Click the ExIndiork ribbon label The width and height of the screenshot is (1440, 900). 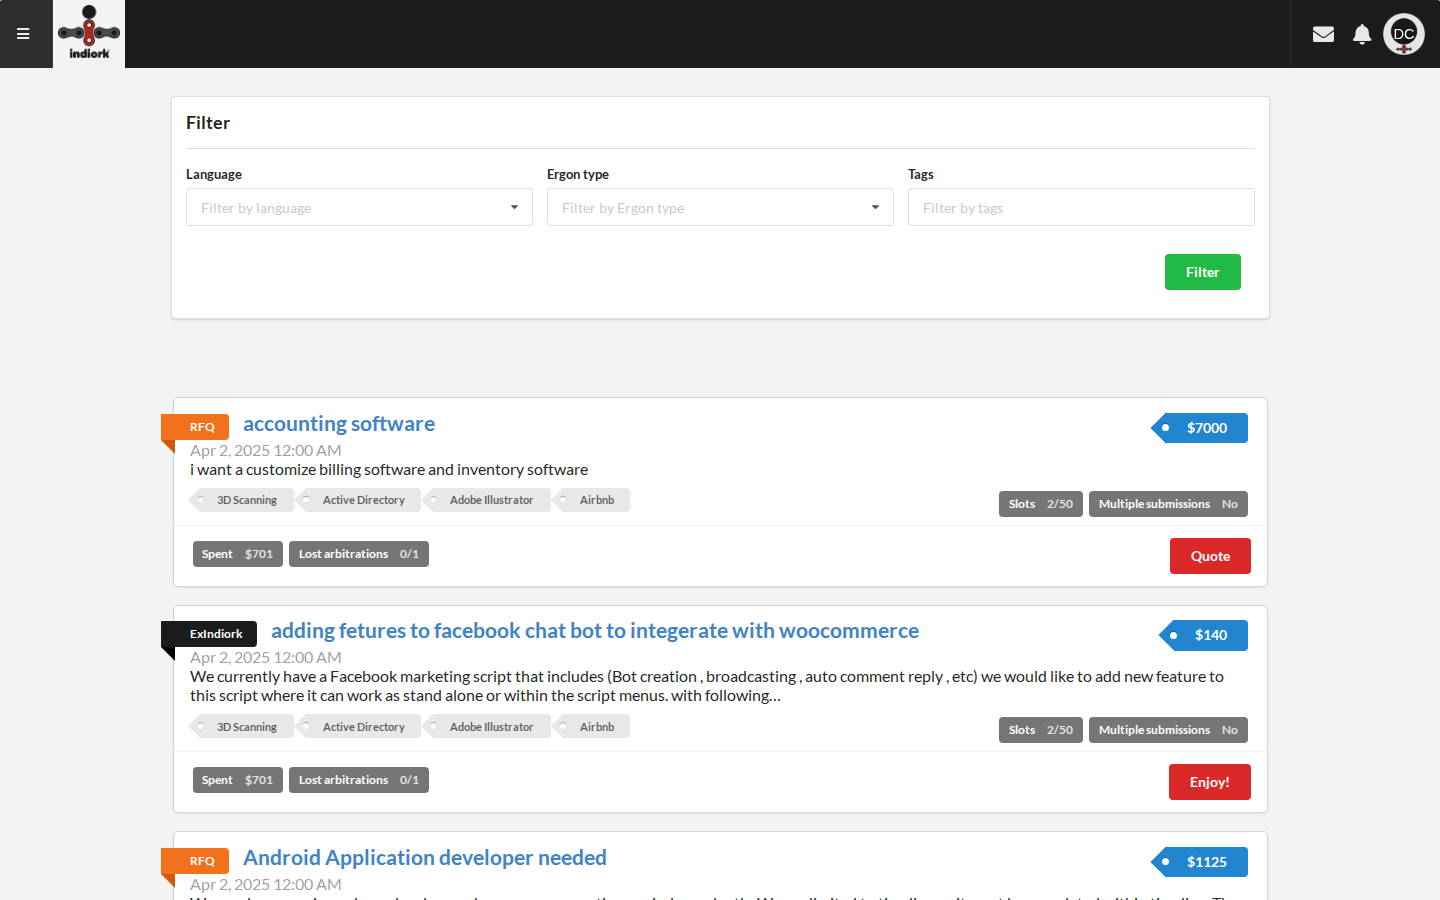[210, 634]
